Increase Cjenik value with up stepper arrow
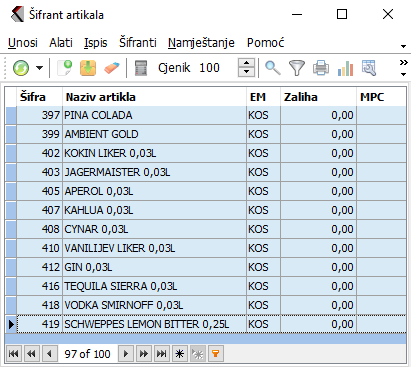The height and width of the screenshot is (367, 411). (x=246, y=63)
